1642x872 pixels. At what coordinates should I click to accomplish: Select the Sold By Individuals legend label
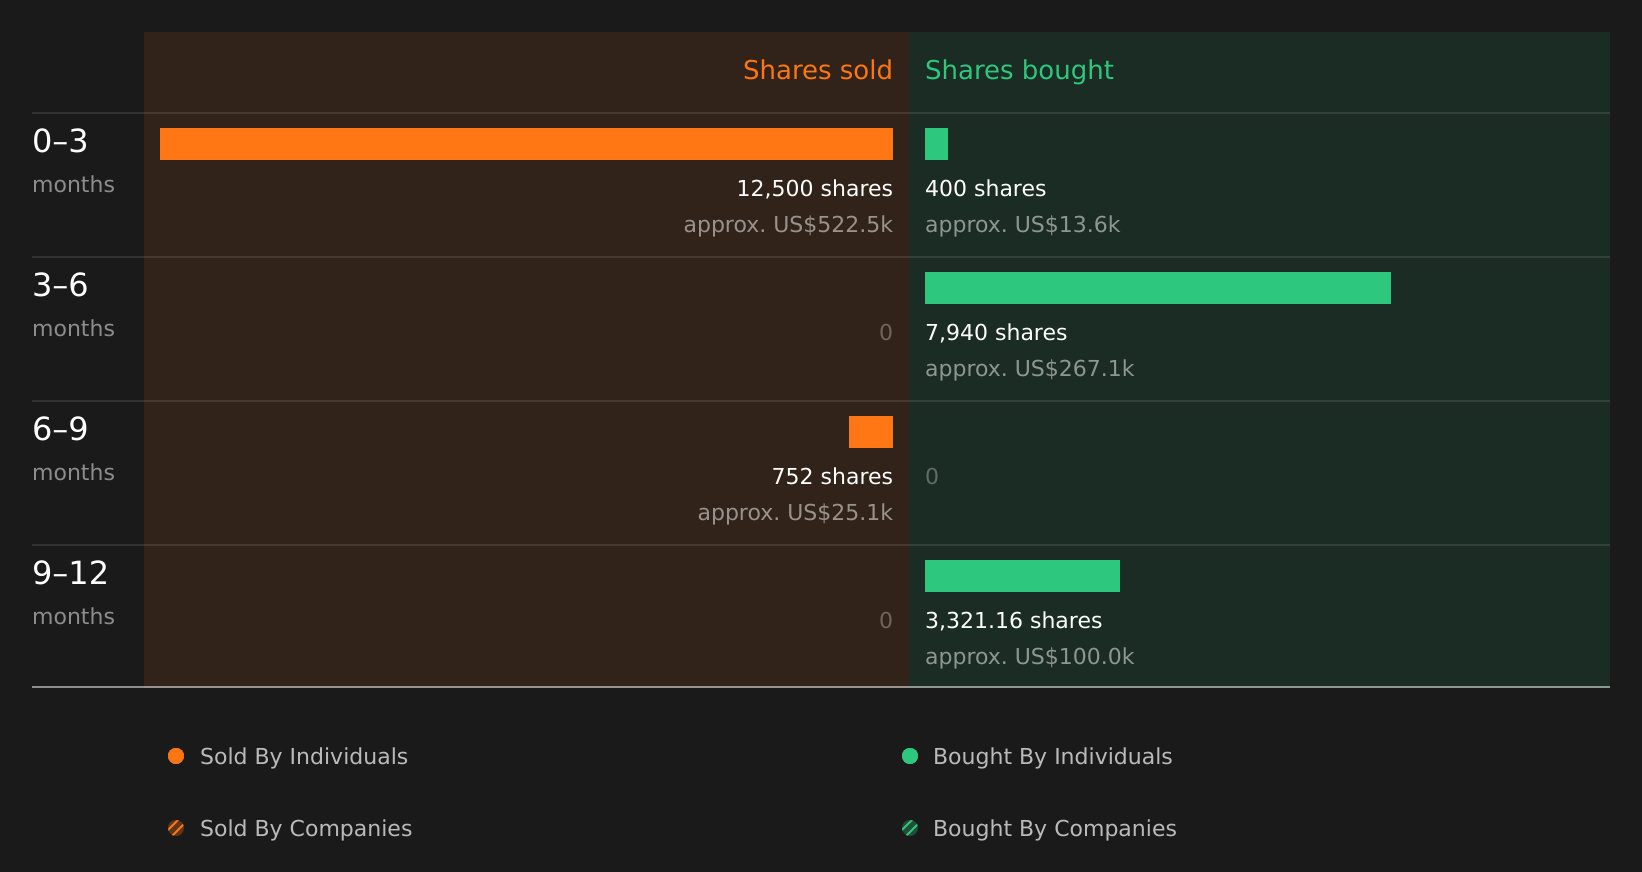click(x=304, y=756)
